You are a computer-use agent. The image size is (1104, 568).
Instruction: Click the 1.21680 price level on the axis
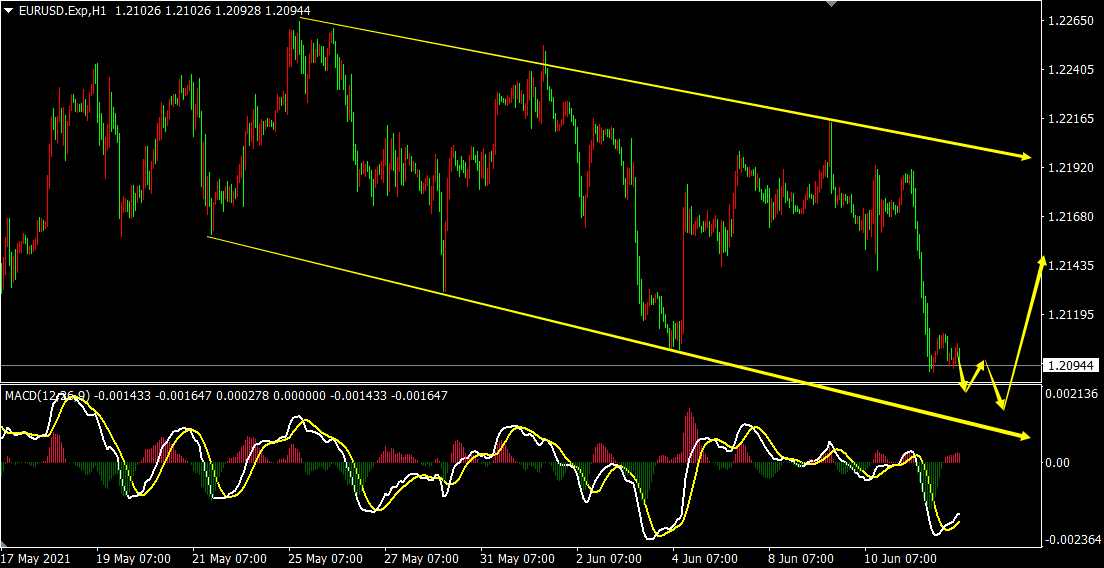click(x=1069, y=216)
